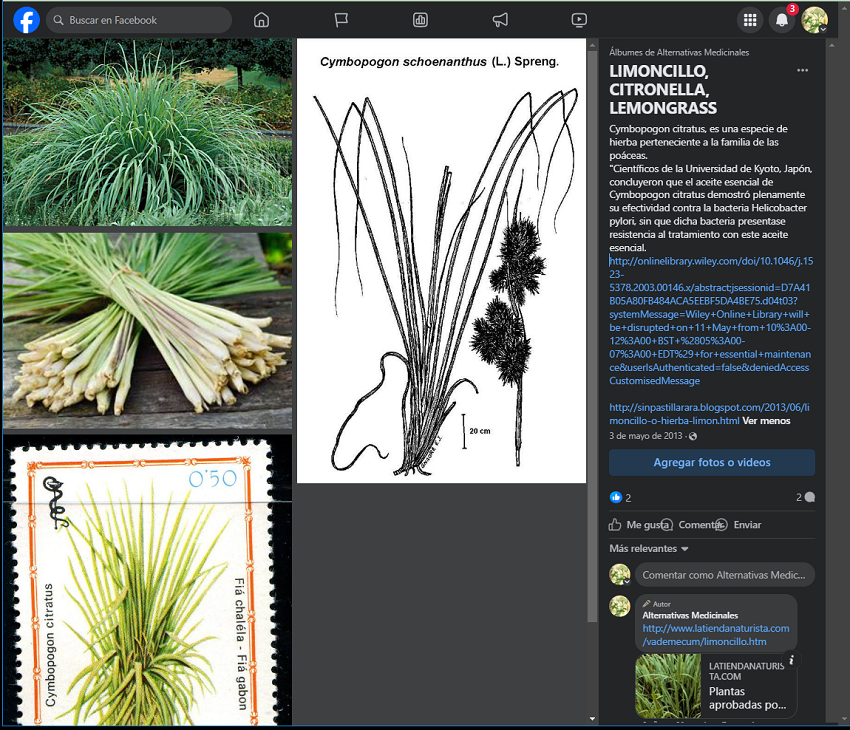The height and width of the screenshot is (730, 850).
Task: Go to Home via house icon
Action: [261, 20]
